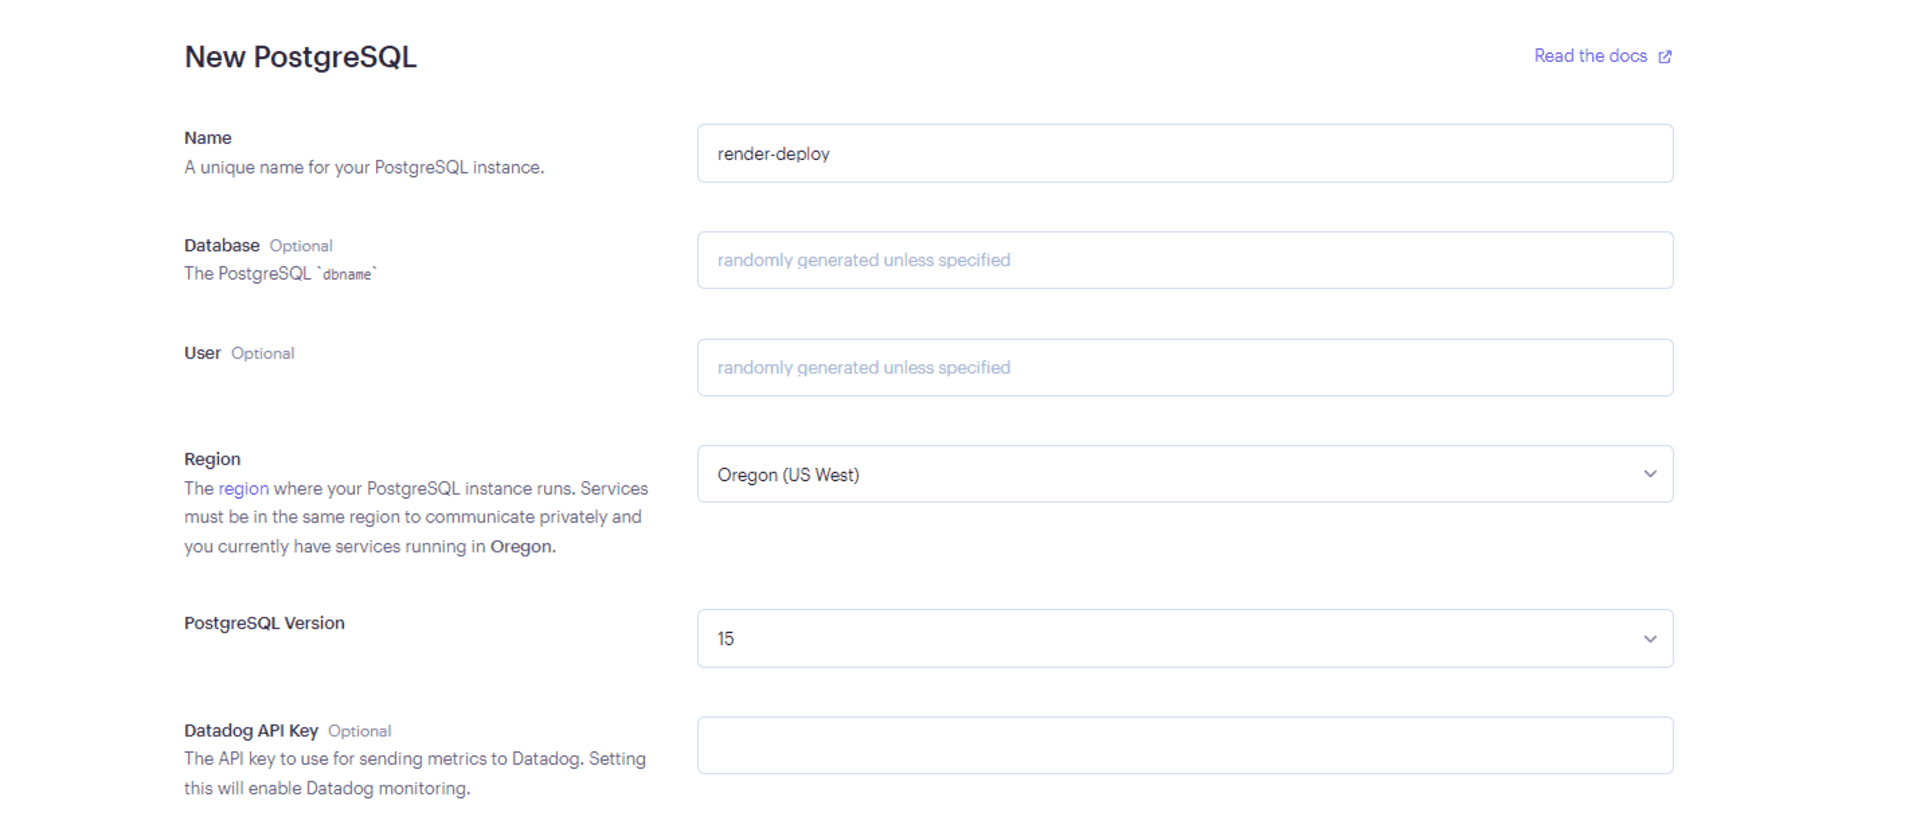
Task: Click the PostgreSQL Version label
Action: [264, 623]
